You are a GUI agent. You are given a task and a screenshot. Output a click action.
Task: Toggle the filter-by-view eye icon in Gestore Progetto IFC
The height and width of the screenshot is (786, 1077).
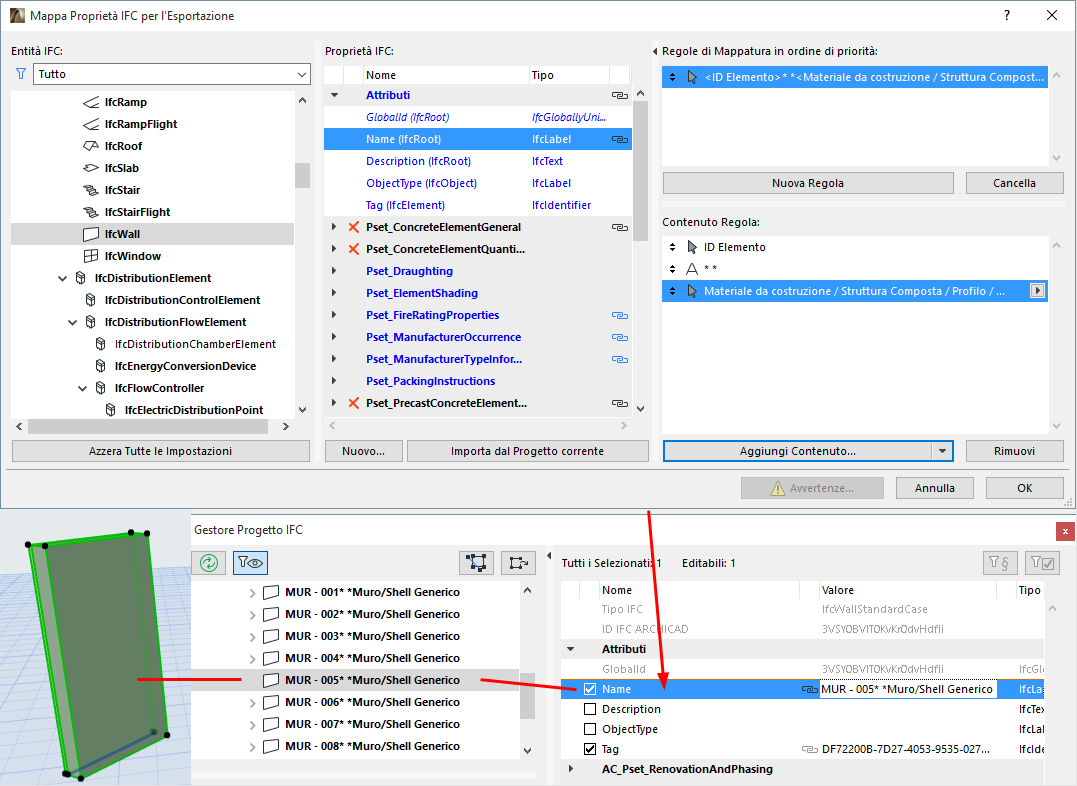point(250,563)
